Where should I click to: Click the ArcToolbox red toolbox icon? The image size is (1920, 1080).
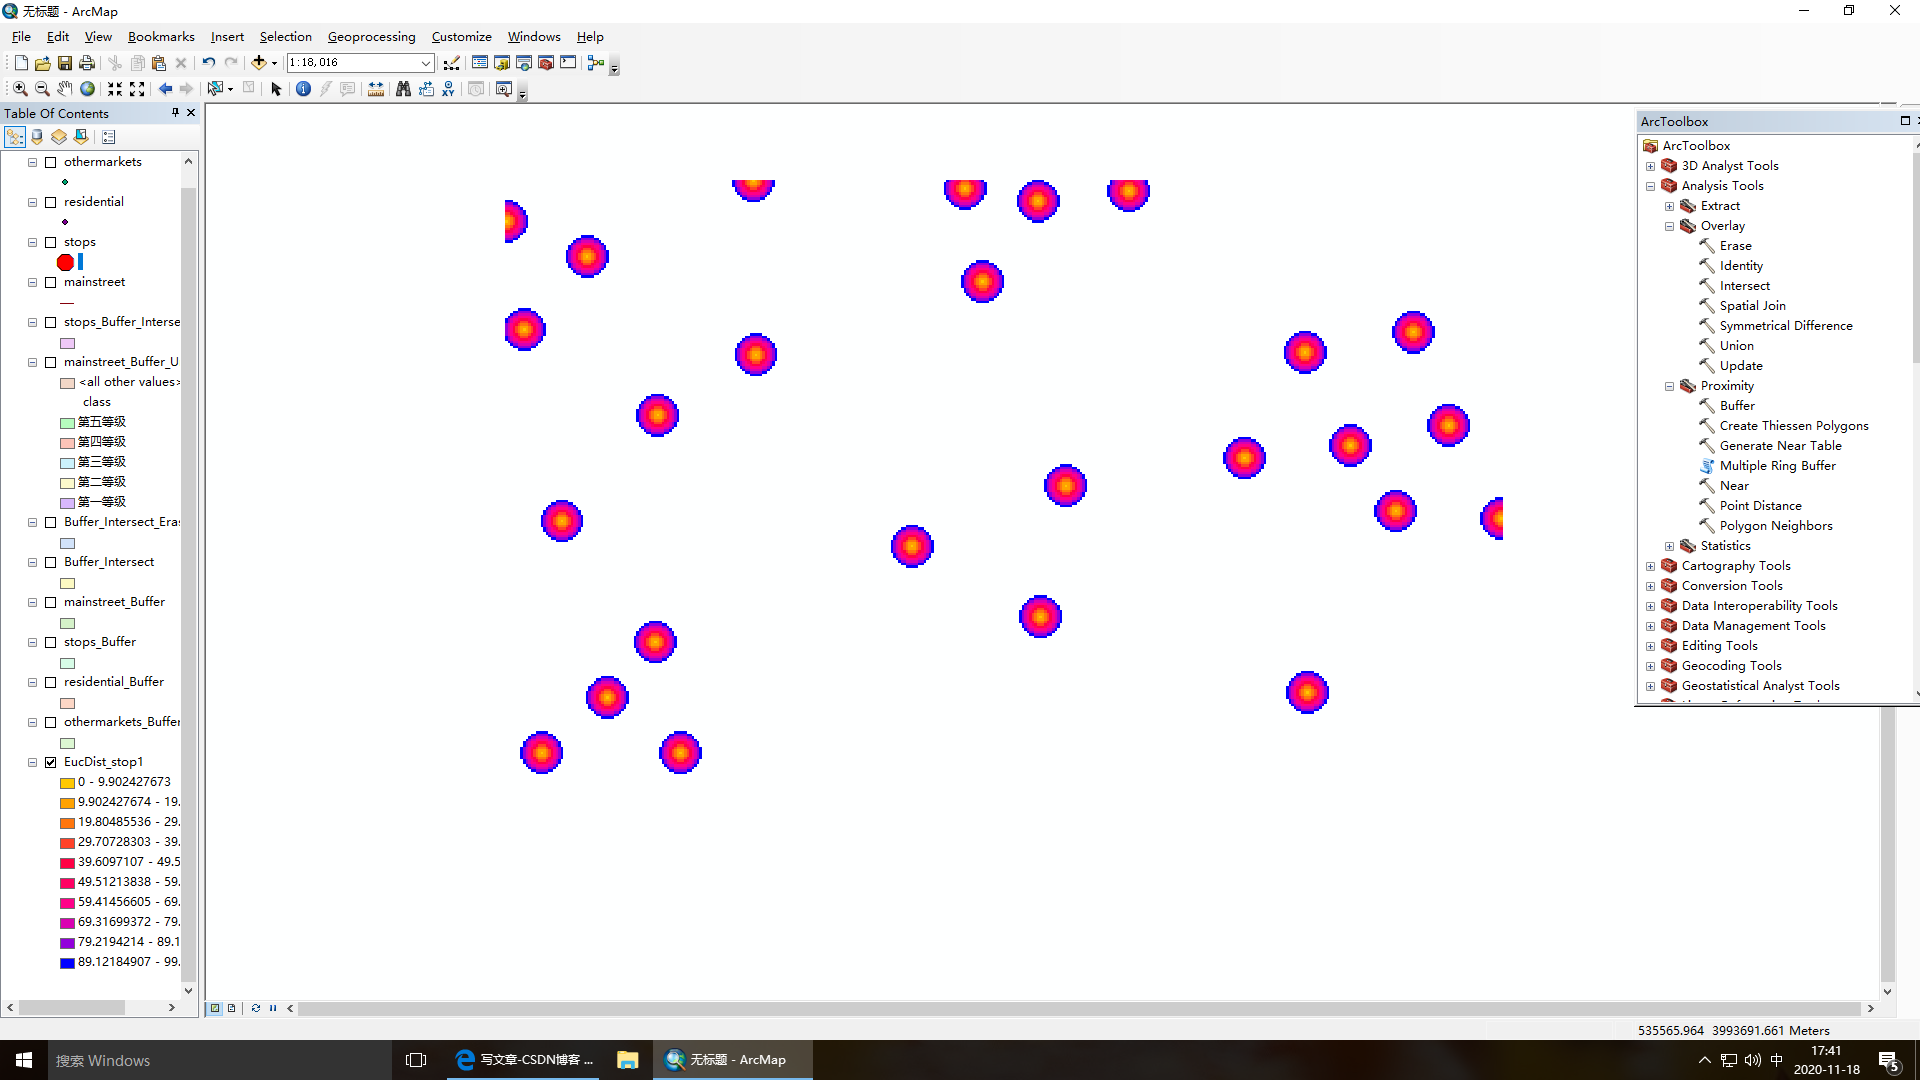coord(546,63)
